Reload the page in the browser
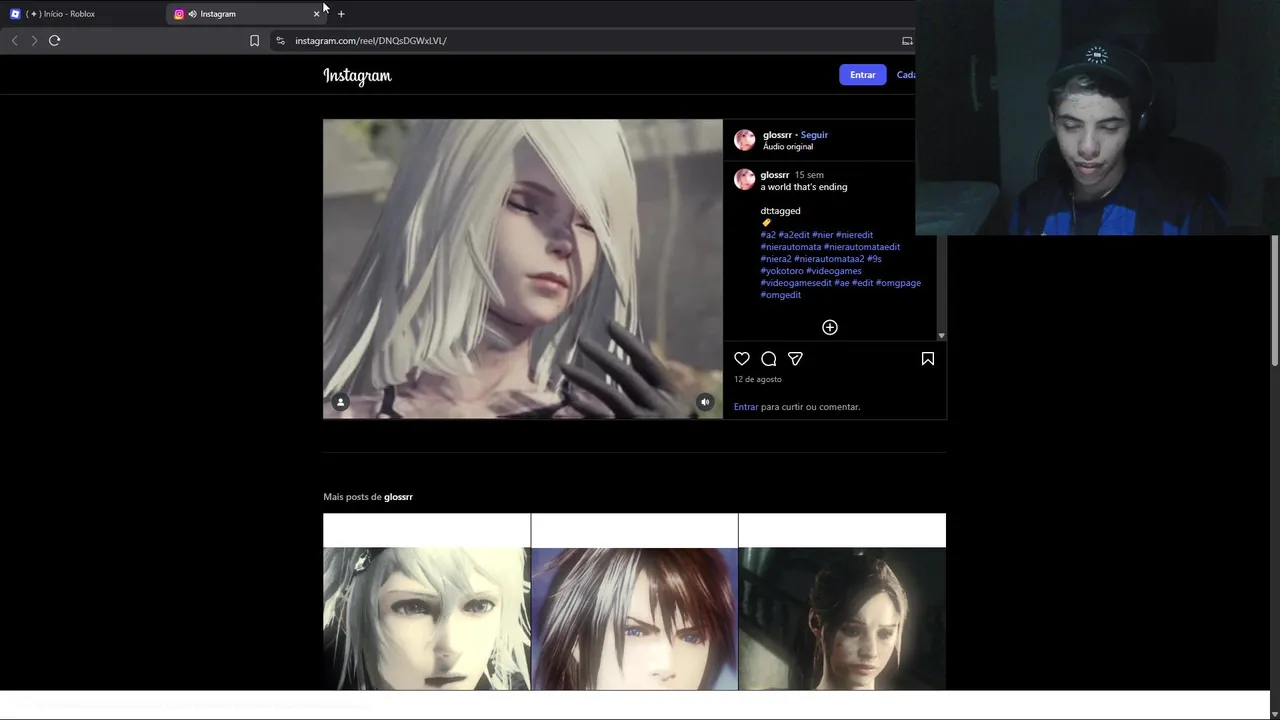Screen dimensions: 1280x720 (55, 41)
